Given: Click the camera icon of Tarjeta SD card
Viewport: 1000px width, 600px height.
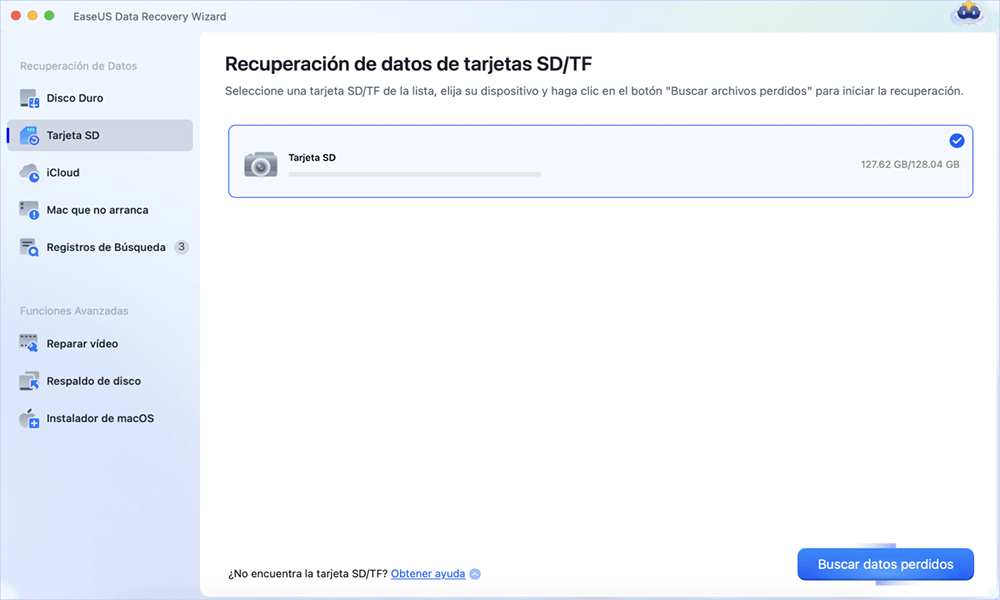Looking at the screenshot, I should (x=261, y=164).
